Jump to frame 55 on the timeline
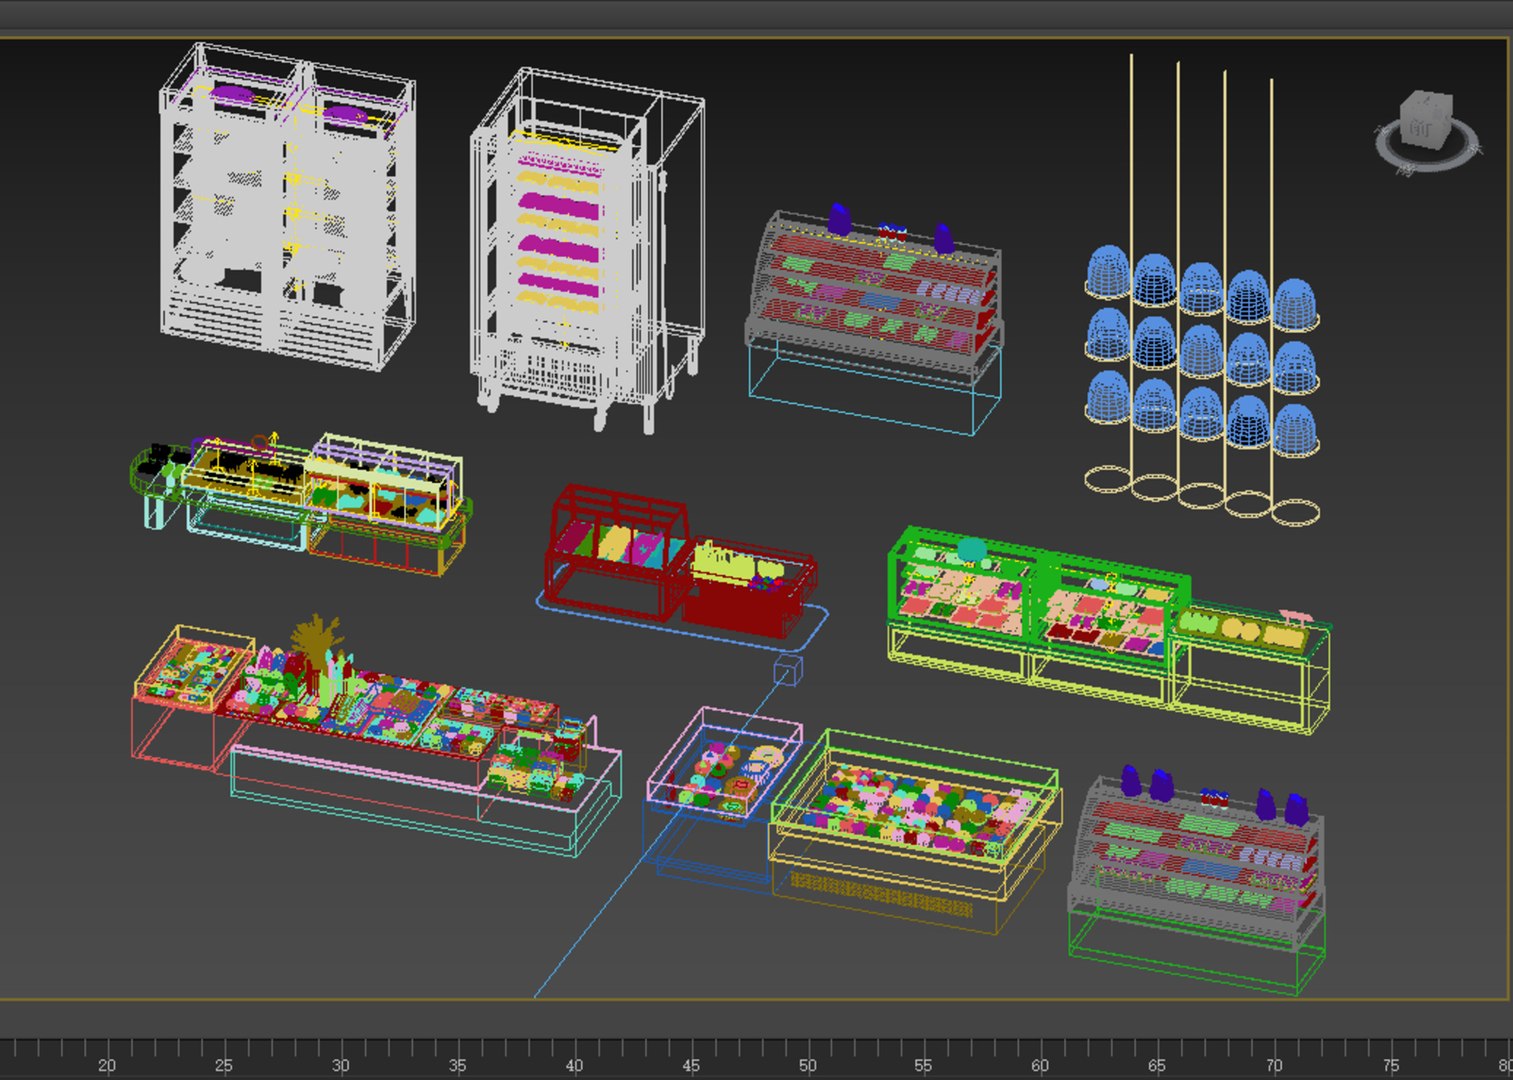Image resolution: width=1513 pixels, height=1080 pixels. 923,1064
